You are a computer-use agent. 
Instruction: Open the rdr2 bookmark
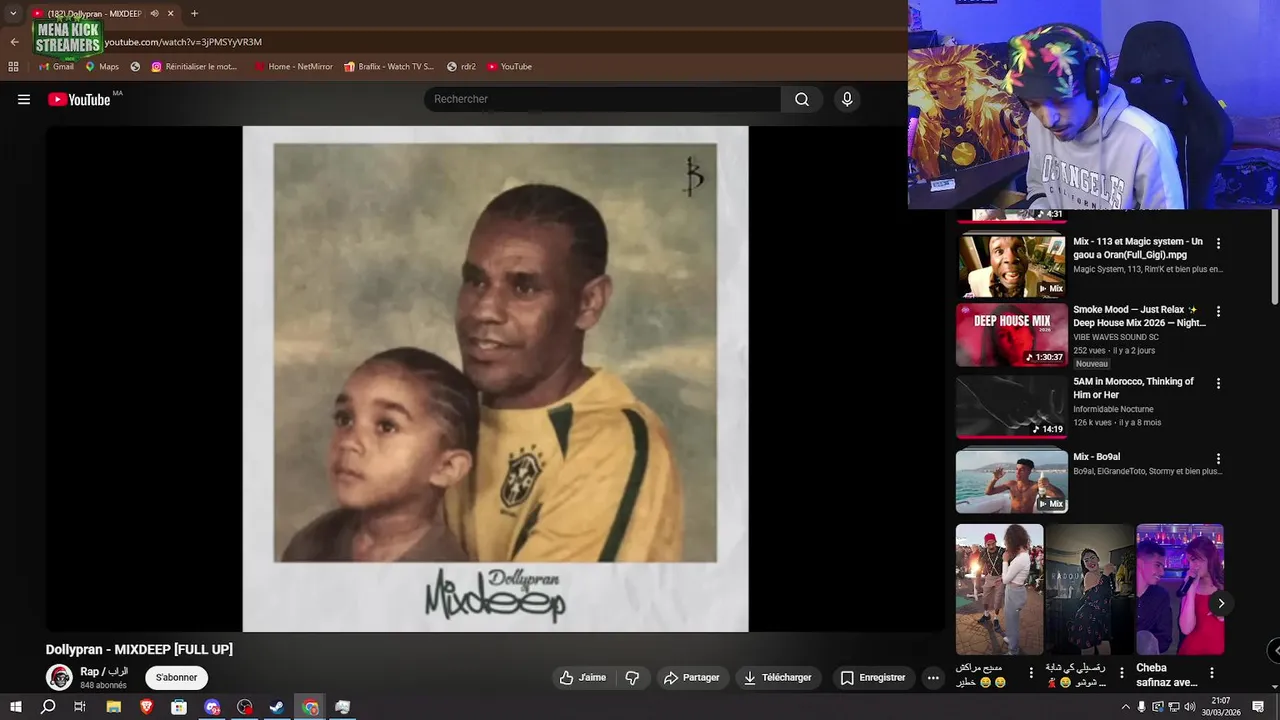click(461, 67)
